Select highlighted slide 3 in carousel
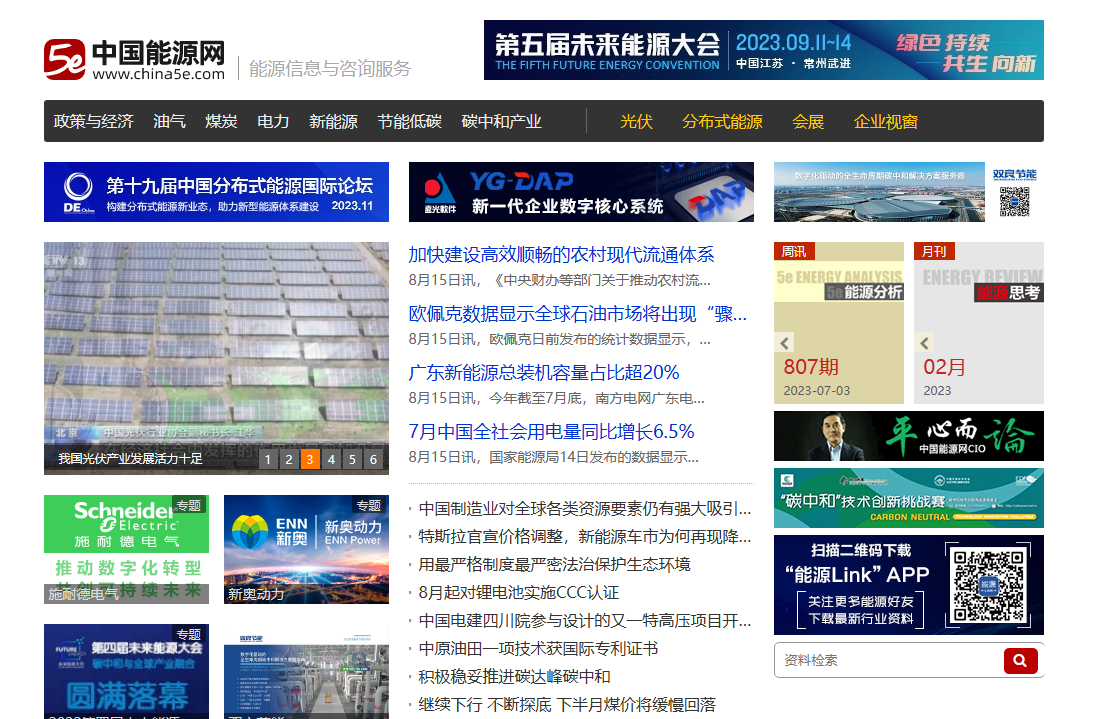The width and height of the screenshot is (1107, 719). (309, 459)
